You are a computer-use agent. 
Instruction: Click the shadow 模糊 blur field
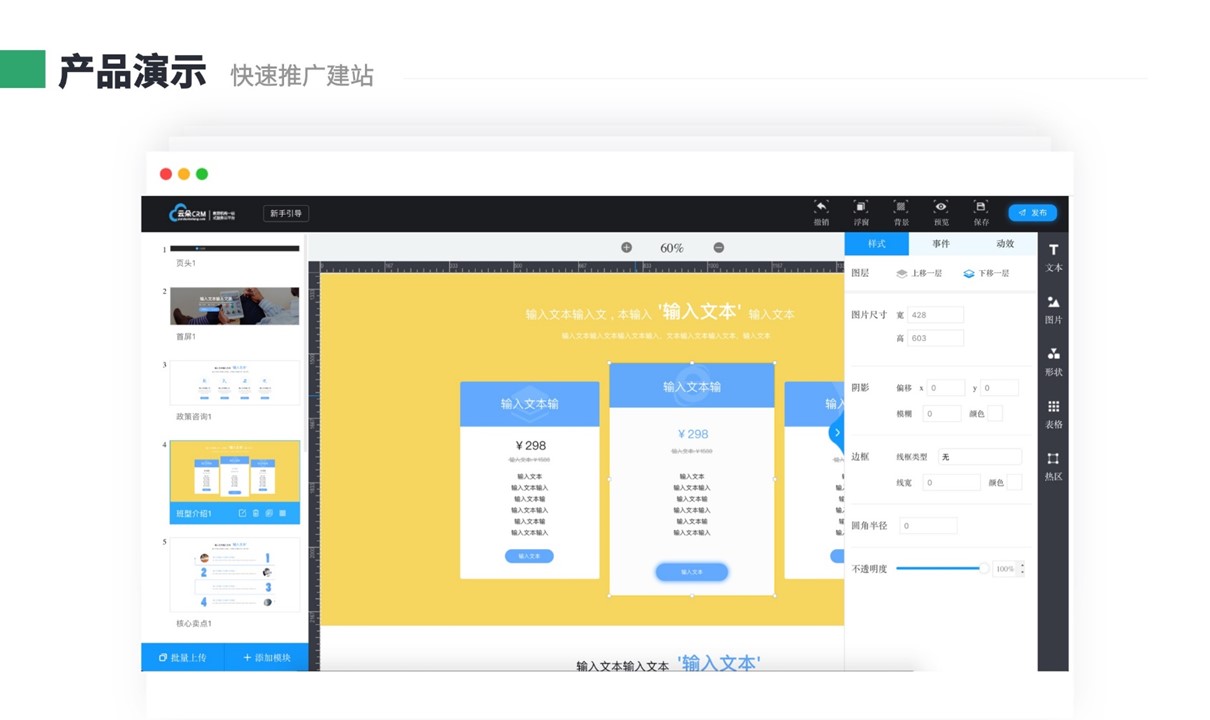[x=941, y=413]
